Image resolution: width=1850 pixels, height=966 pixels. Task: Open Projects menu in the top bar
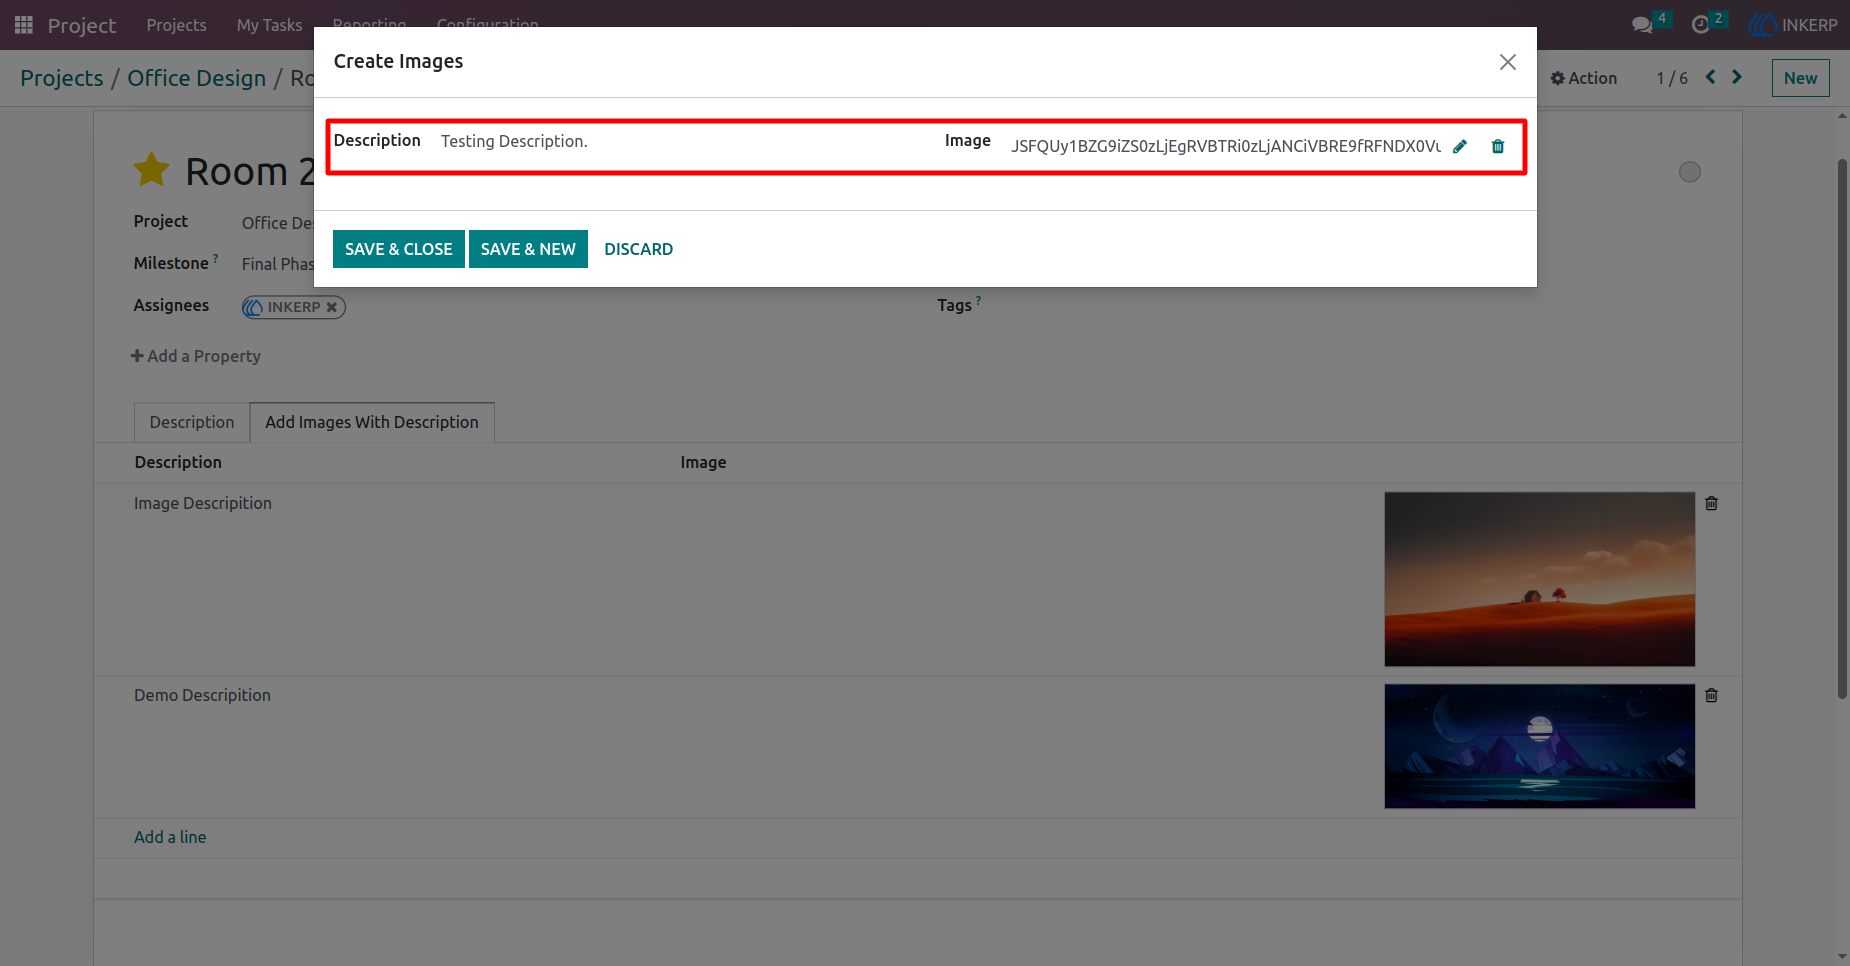176,25
